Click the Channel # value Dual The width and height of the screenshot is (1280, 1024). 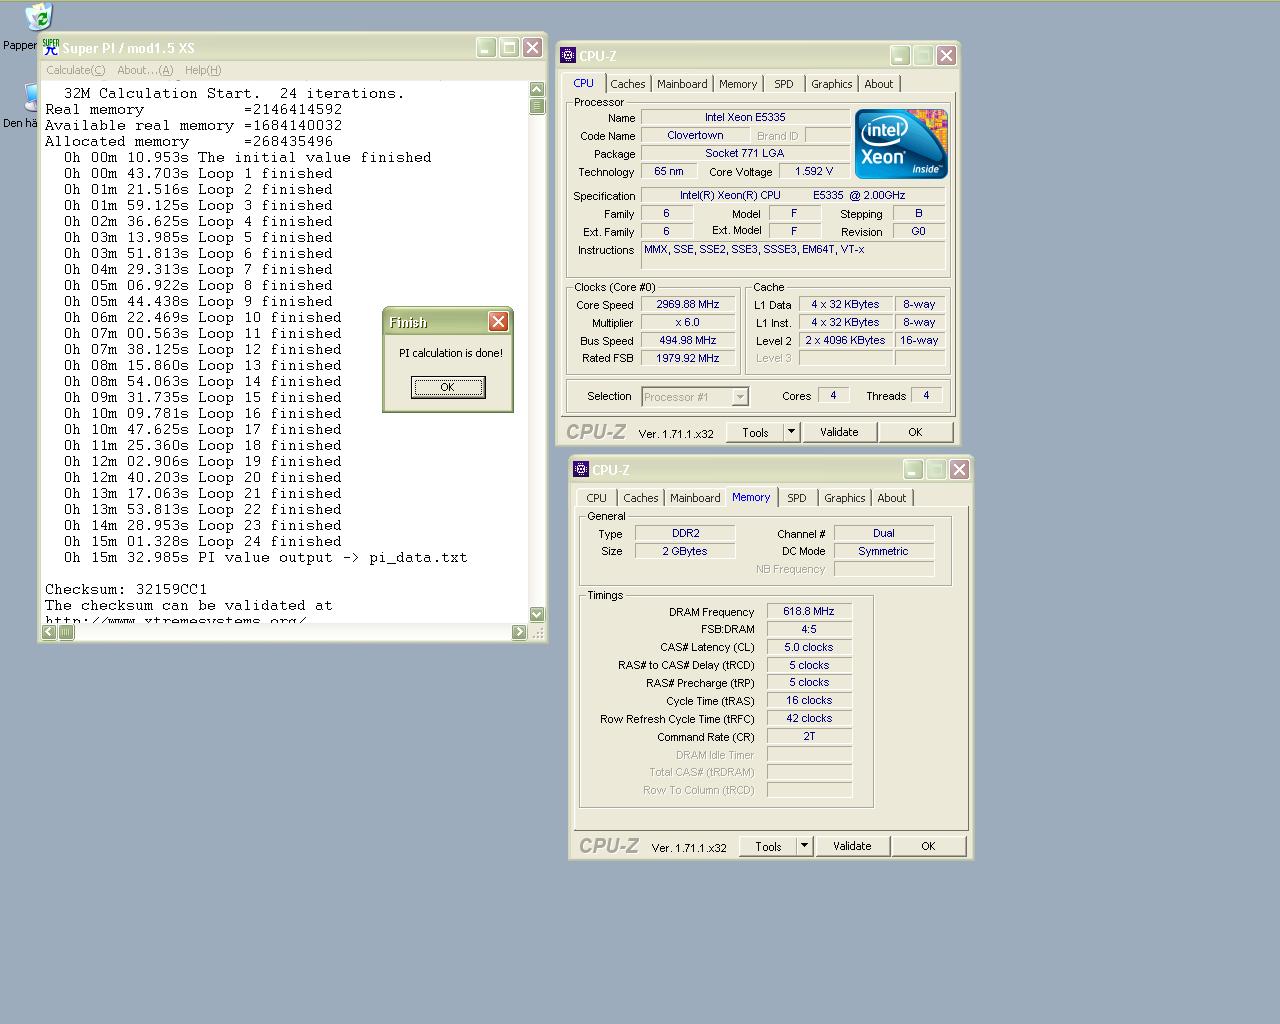[x=884, y=533]
